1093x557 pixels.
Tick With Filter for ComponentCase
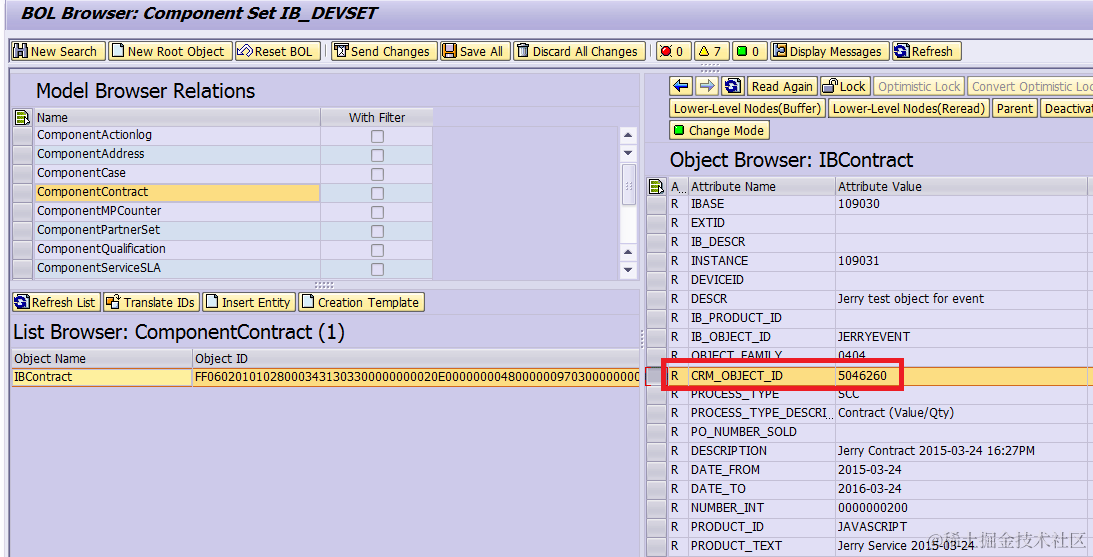pos(377,174)
